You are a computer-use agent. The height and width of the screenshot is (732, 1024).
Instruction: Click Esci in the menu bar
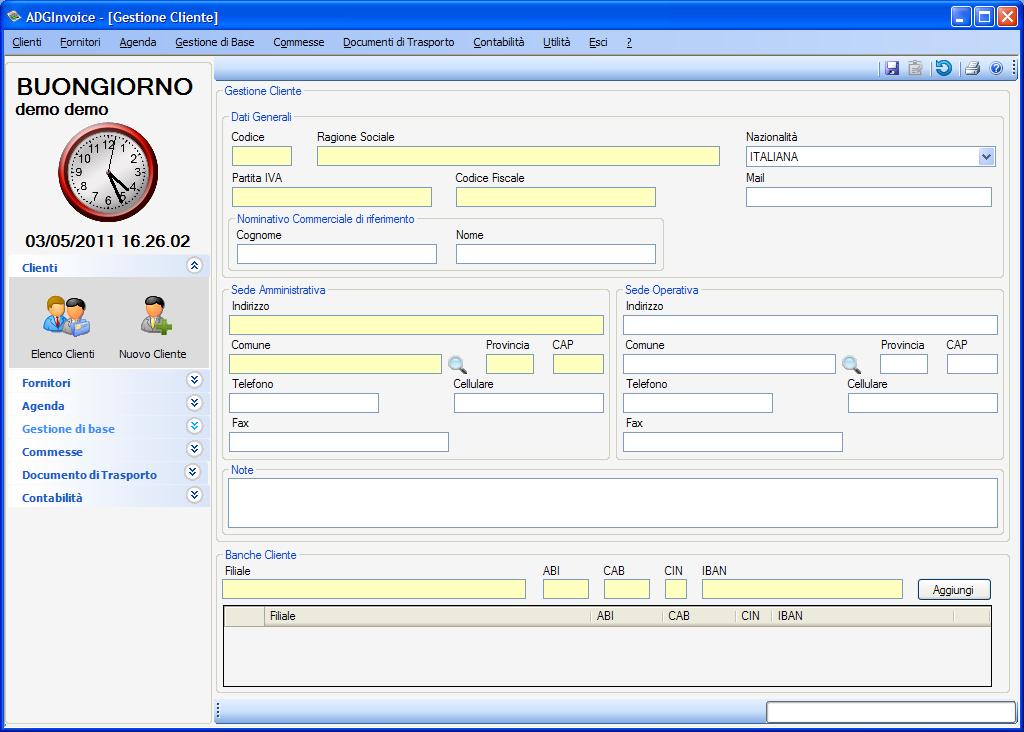click(598, 42)
